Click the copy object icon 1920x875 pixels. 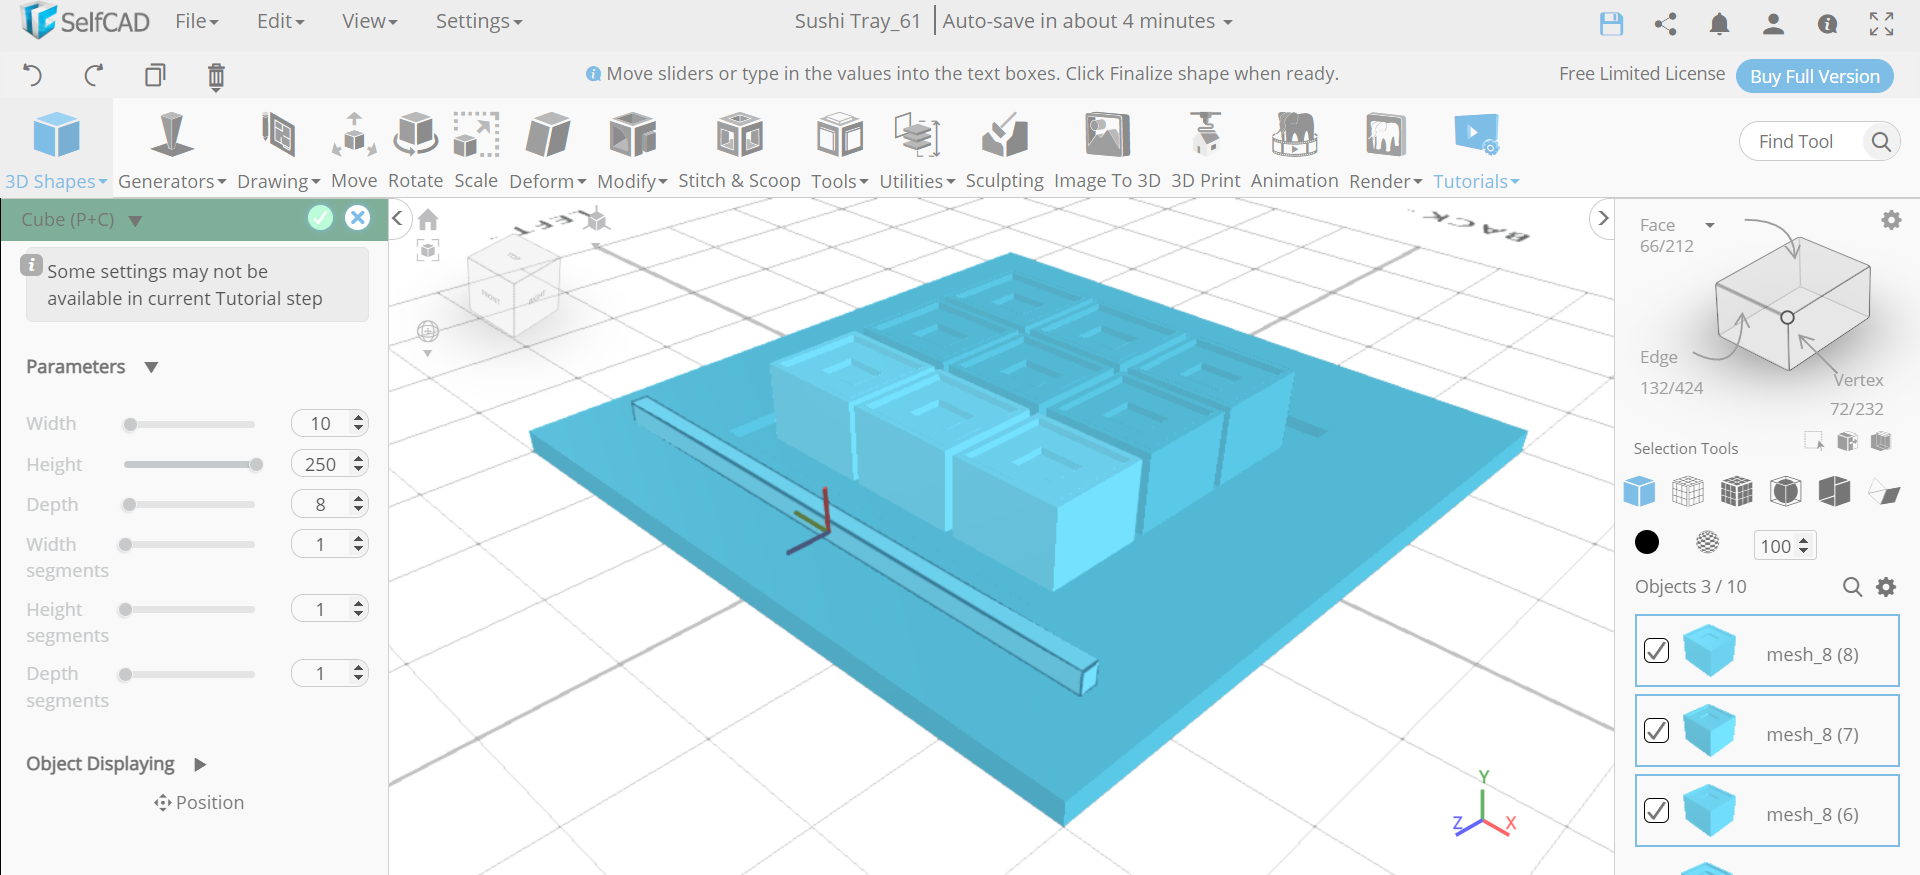pos(155,75)
